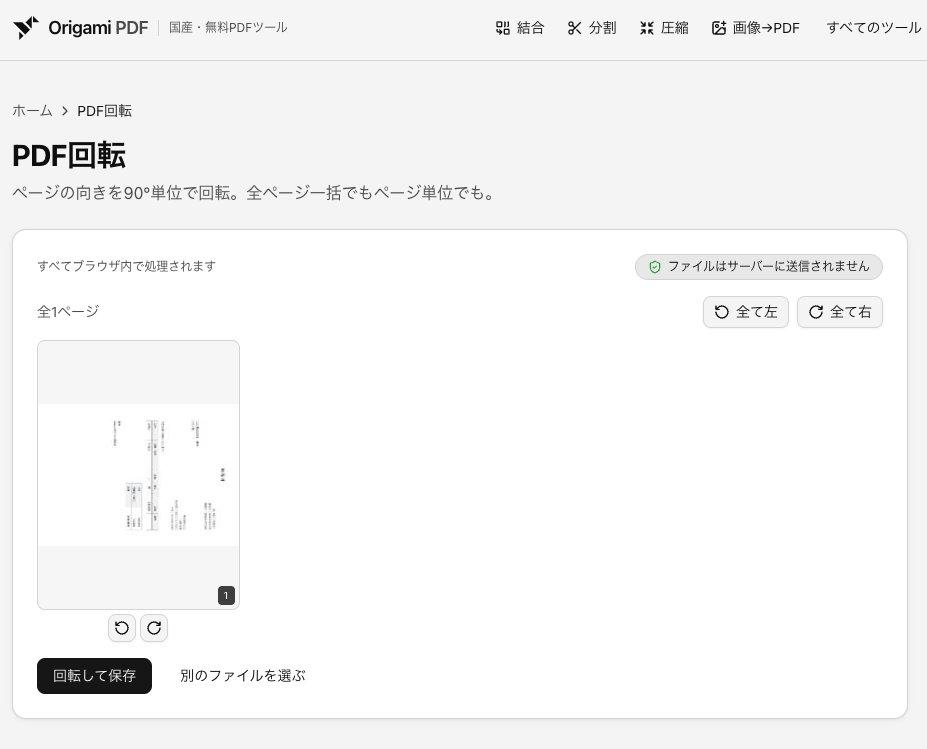
Task: Rotate page 1 clockwise
Action: click(x=154, y=628)
